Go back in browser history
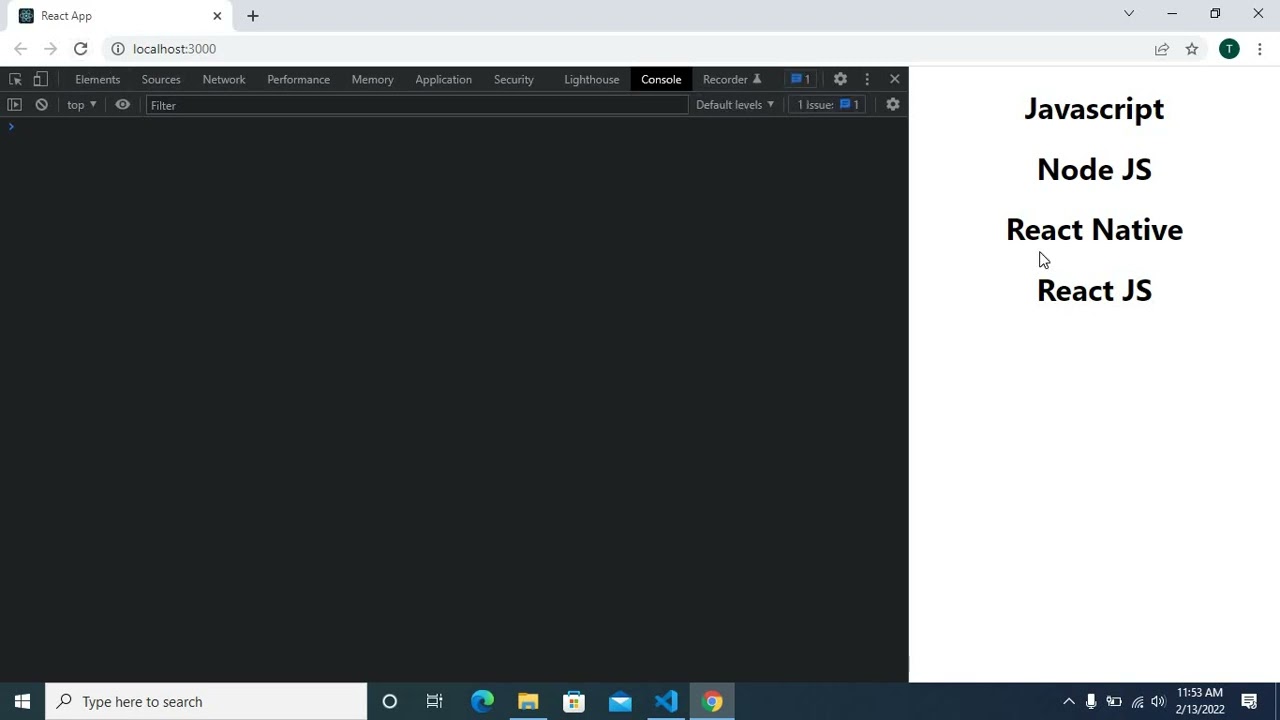The height and width of the screenshot is (720, 1280). 20,48
